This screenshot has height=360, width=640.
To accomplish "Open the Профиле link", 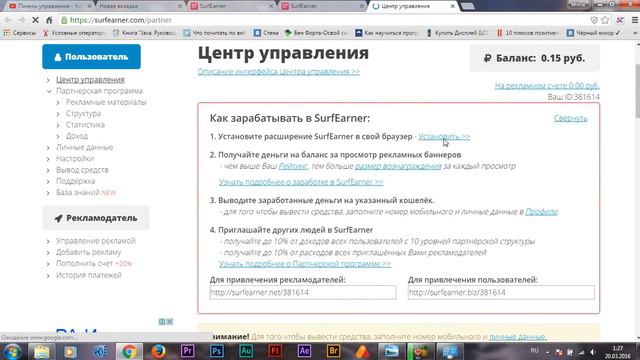I will (541, 212).
